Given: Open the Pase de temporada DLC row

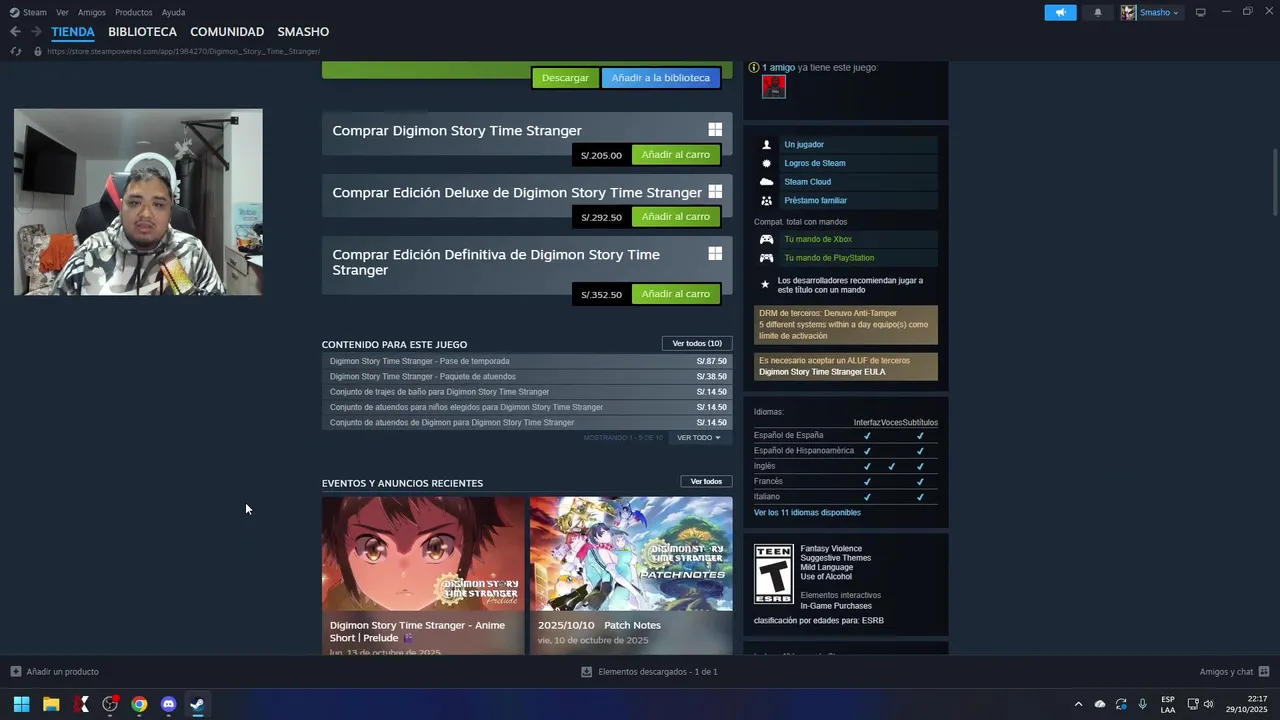Looking at the screenshot, I should (x=527, y=361).
